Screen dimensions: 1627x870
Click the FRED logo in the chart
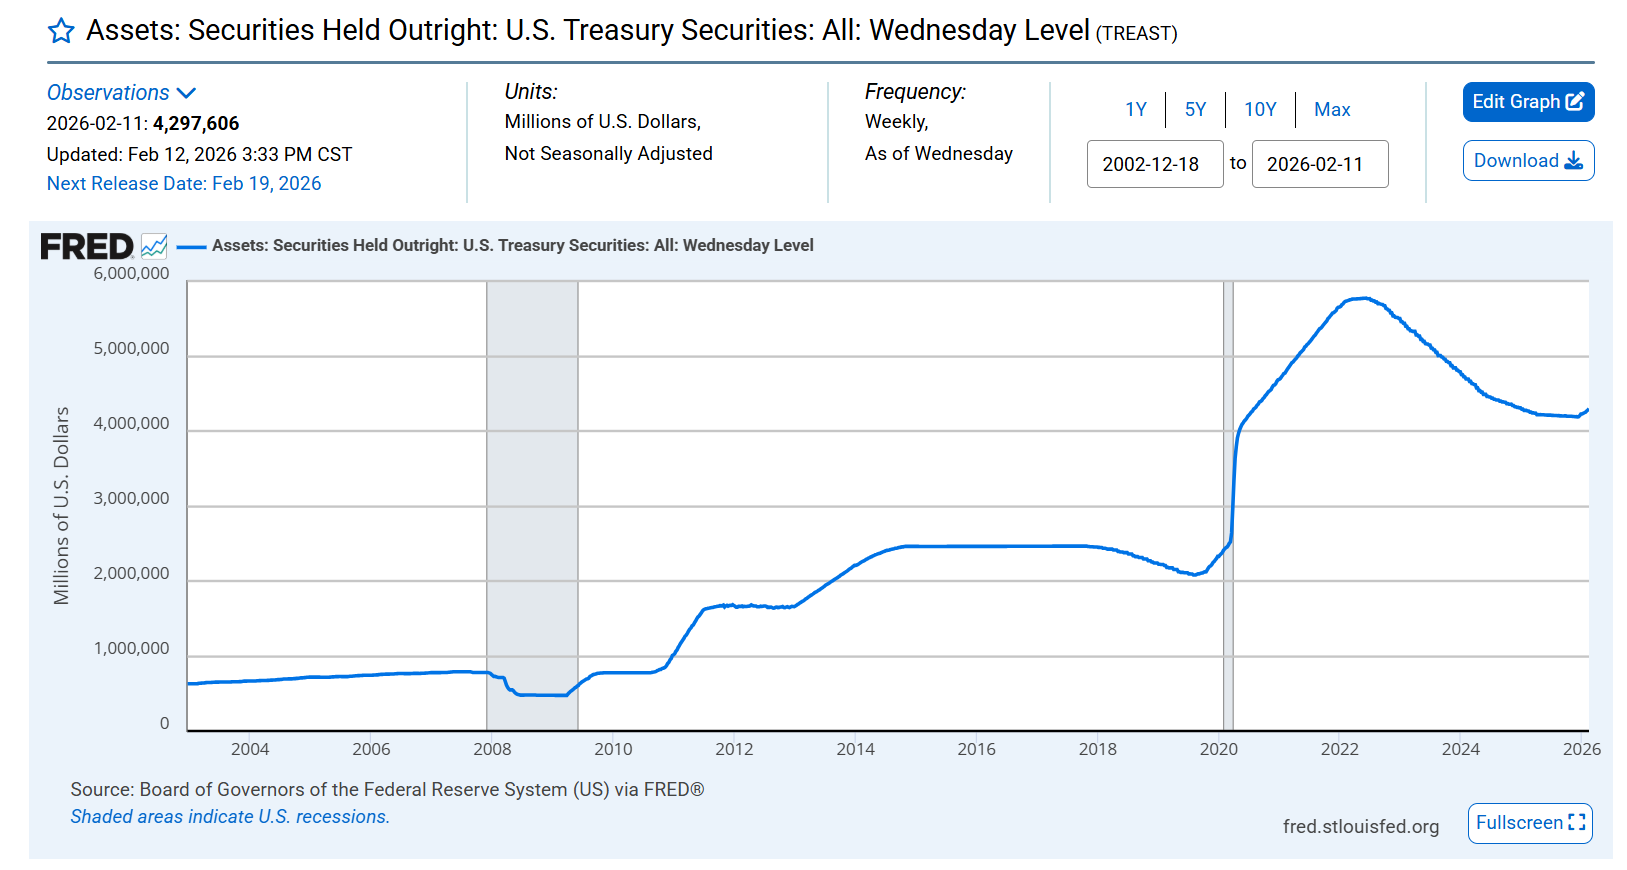click(86, 246)
